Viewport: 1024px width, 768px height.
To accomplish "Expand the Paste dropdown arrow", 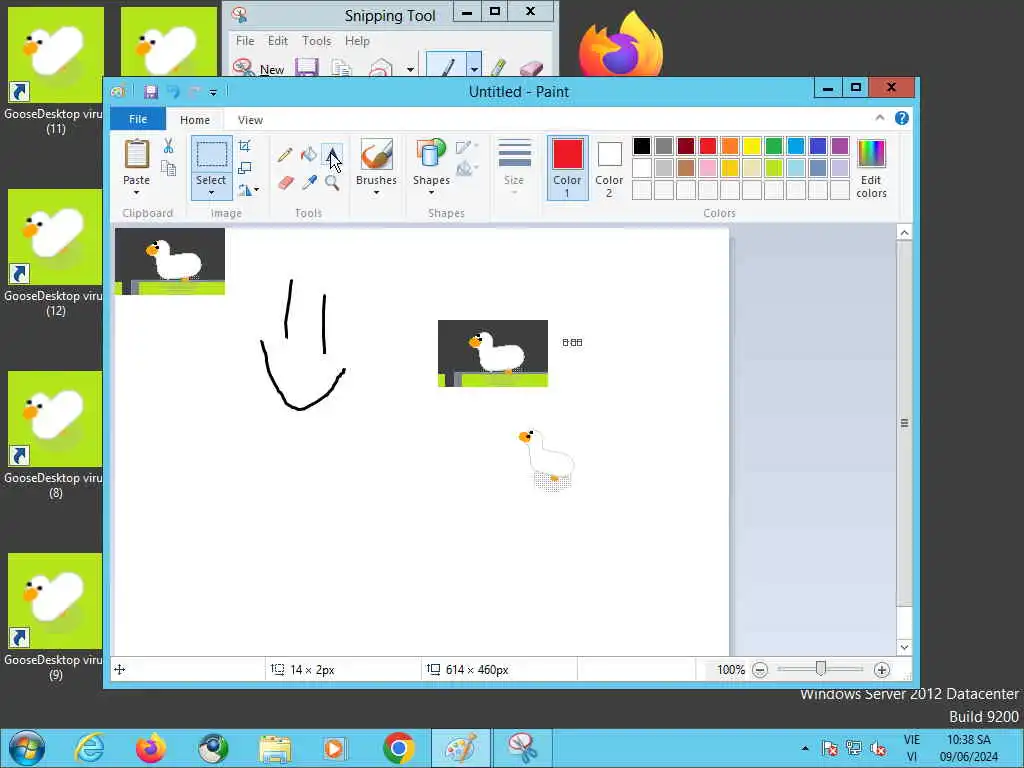I will pos(136,193).
